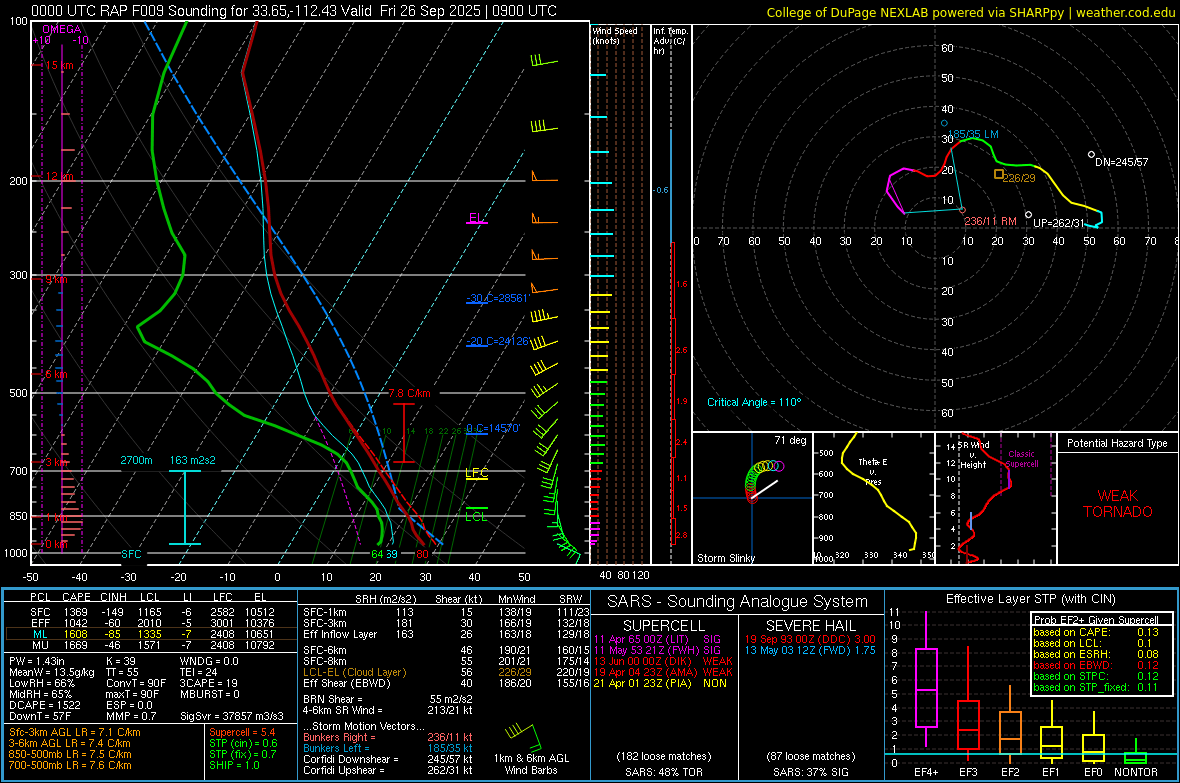
Task: Click the 2700m effective inflow label
Action: tap(136, 460)
